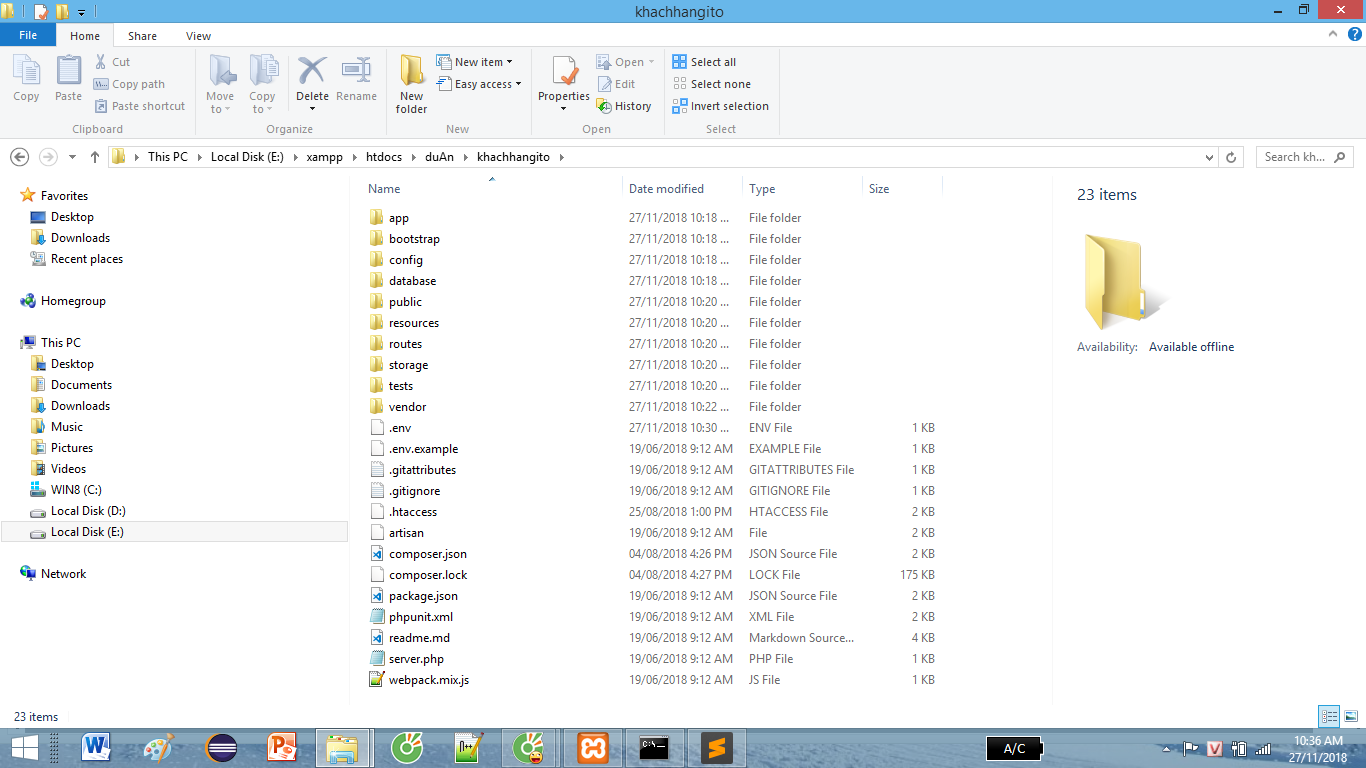Viewport: 1366px width, 768px height.
Task: Switch to the View ribbon tab
Action: (x=198, y=36)
